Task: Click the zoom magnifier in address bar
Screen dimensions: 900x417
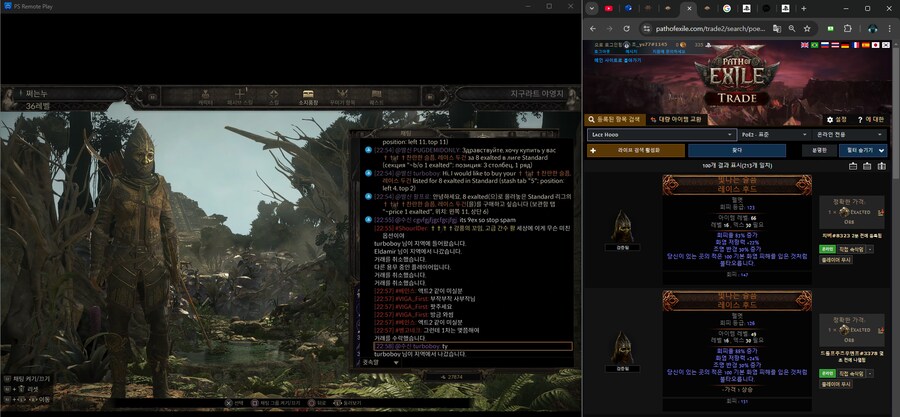Action: [x=792, y=28]
